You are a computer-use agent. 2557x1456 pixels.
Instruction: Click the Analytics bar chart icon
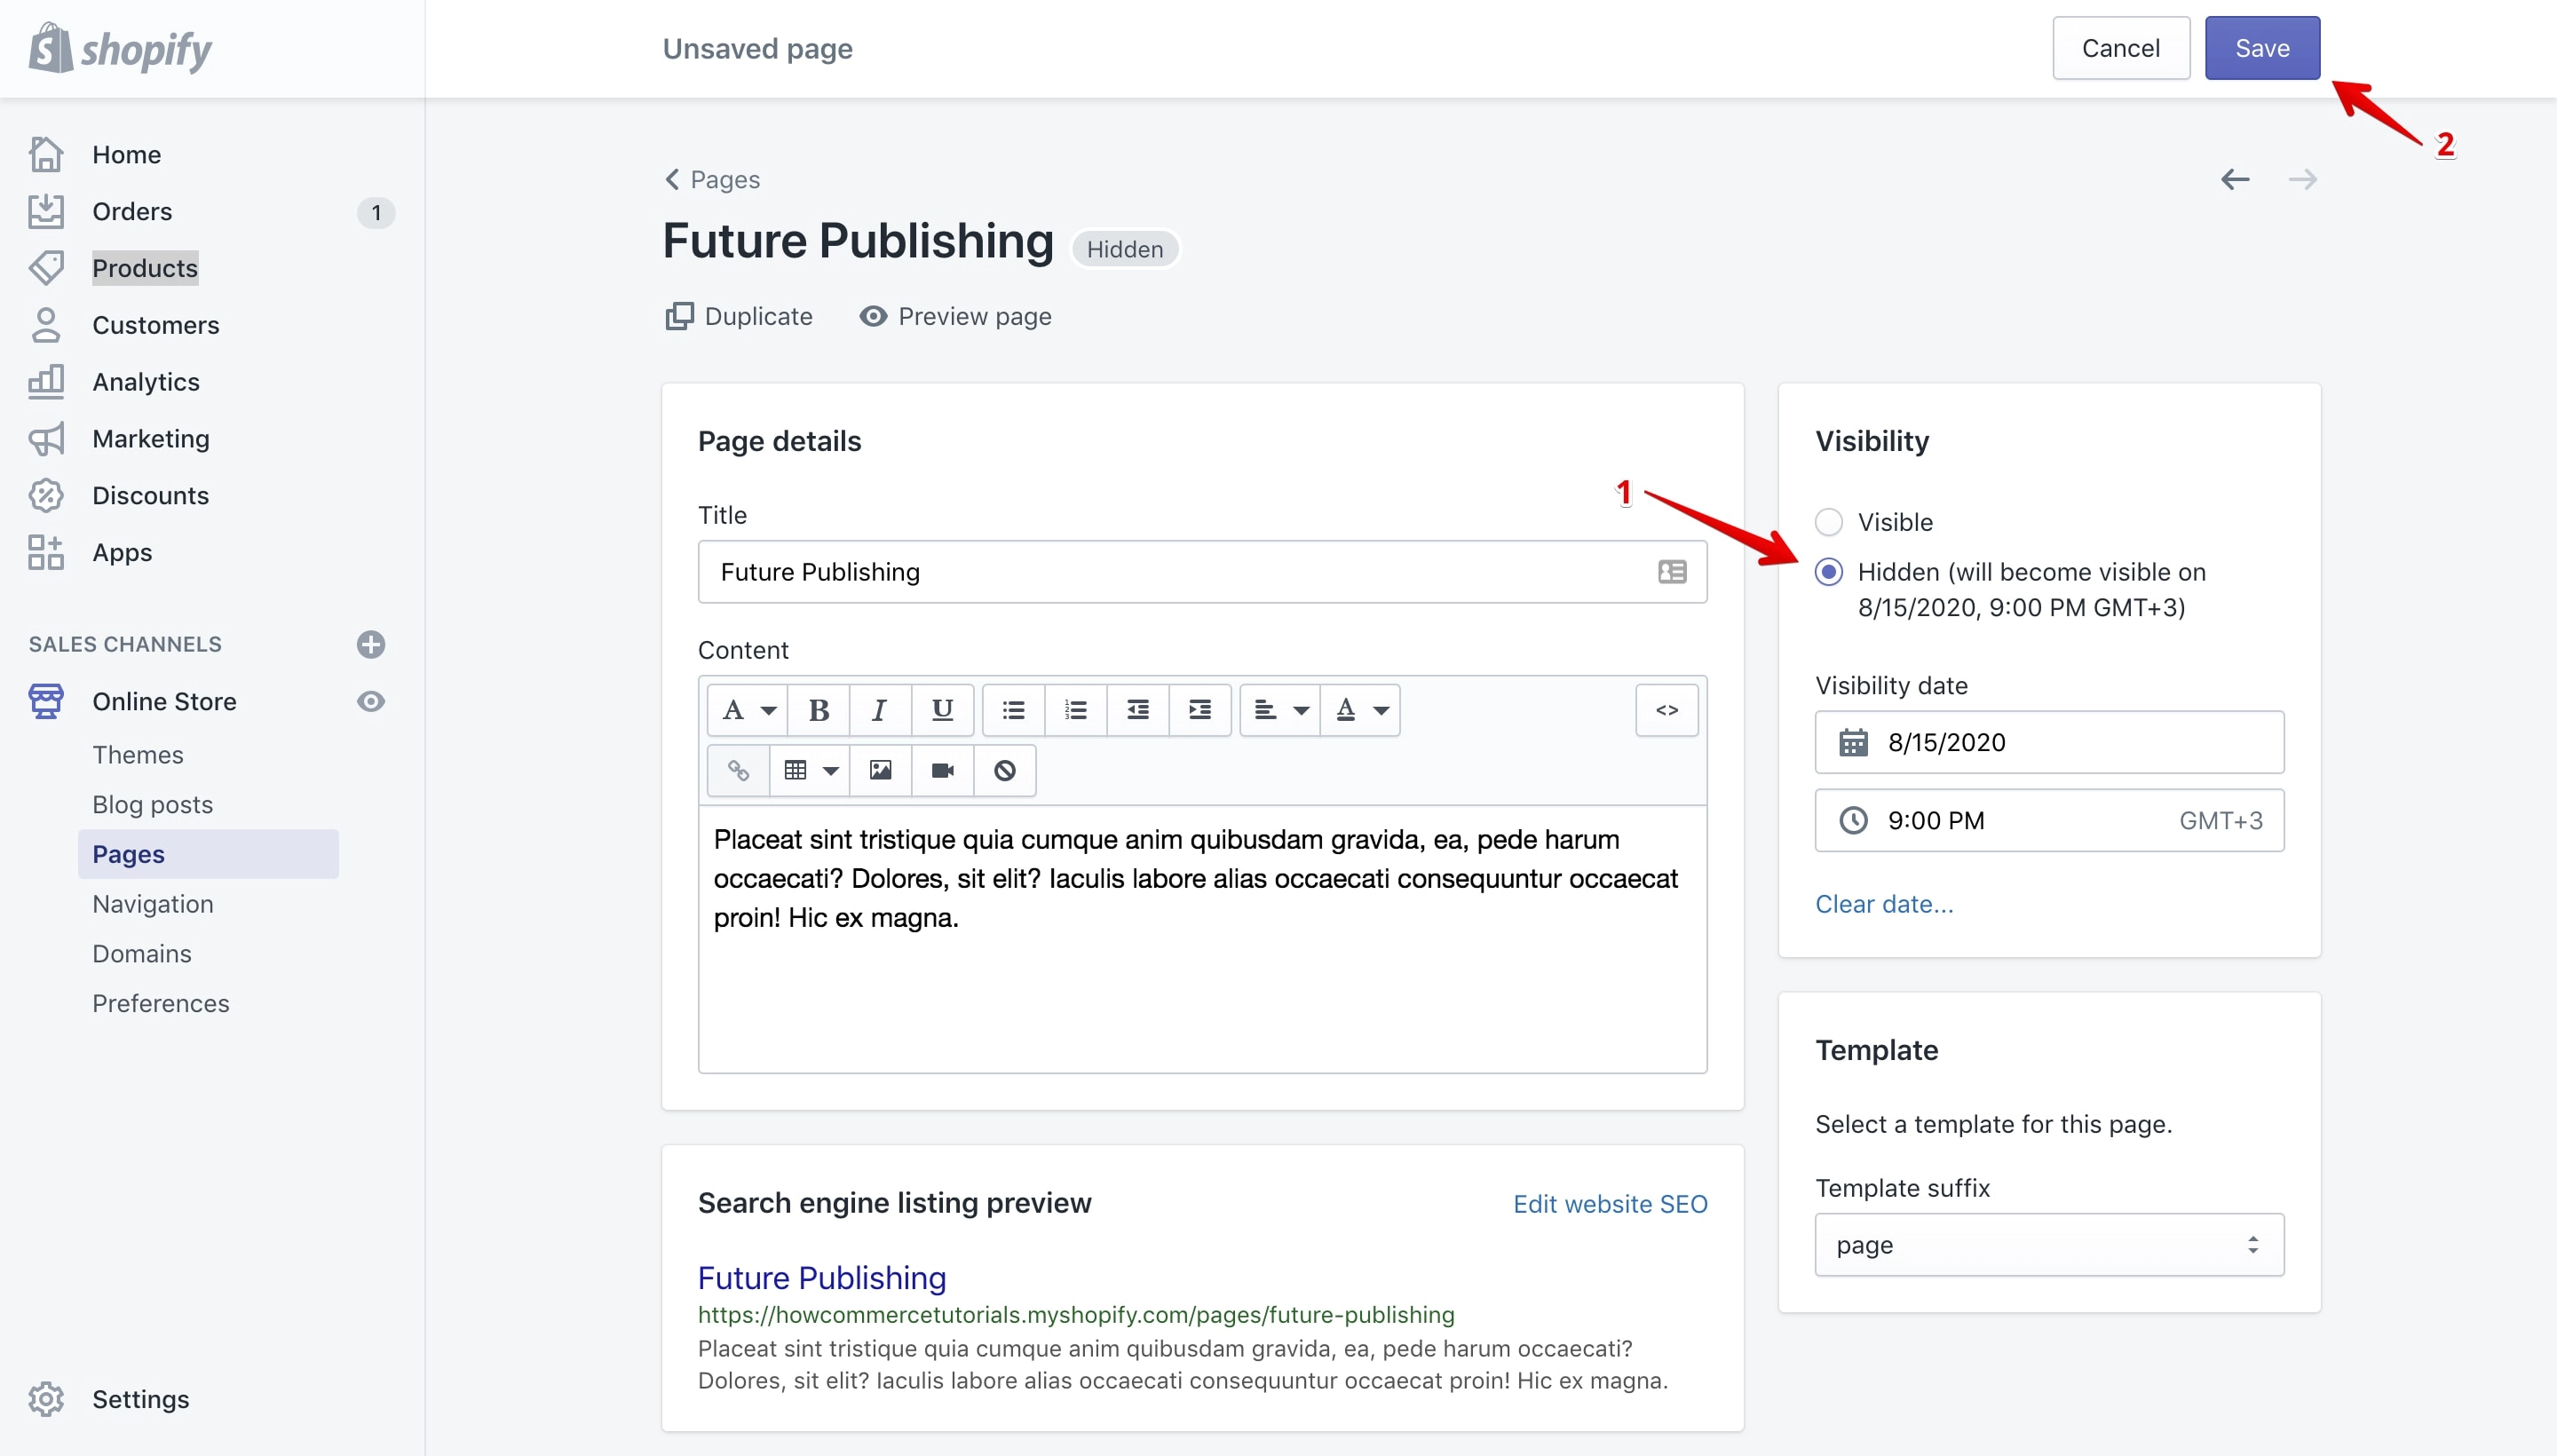coord(46,382)
